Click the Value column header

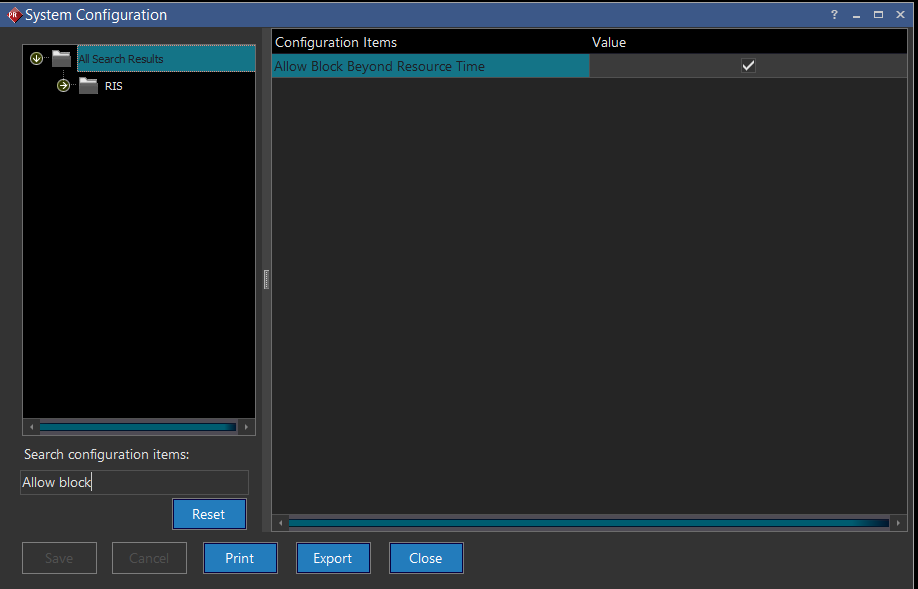pyautogui.click(x=609, y=42)
